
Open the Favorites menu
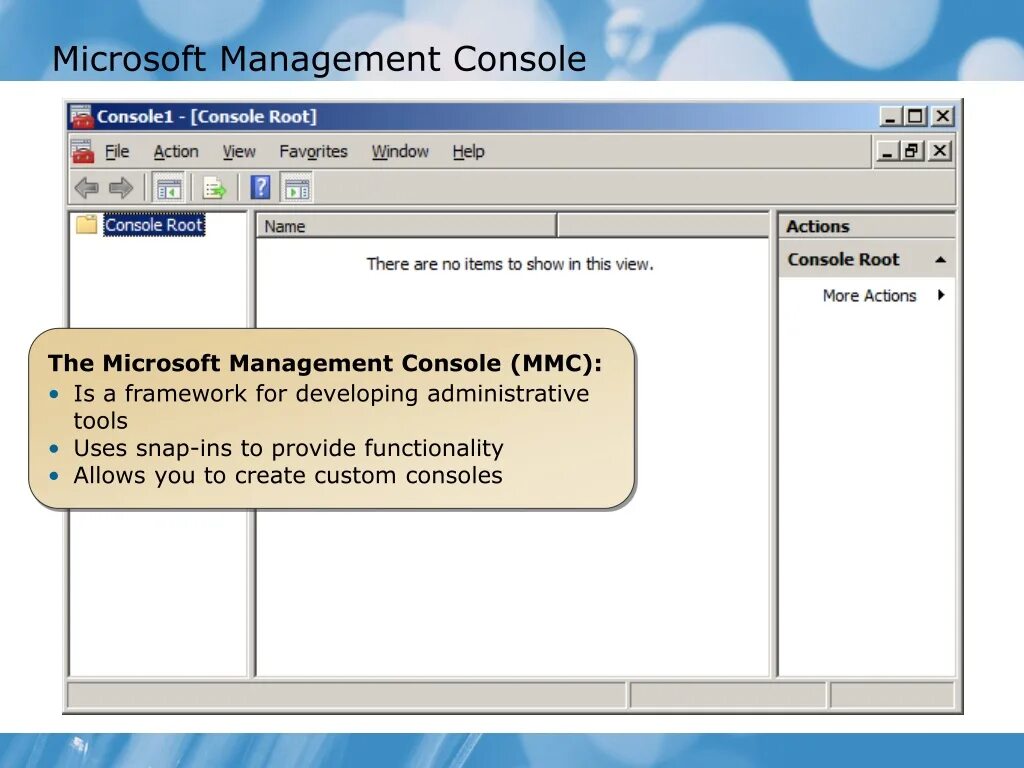(313, 152)
